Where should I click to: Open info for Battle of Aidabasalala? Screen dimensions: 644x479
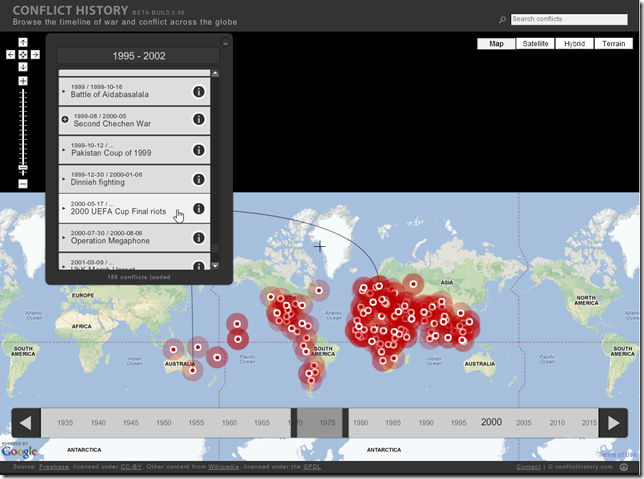(x=199, y=91)
